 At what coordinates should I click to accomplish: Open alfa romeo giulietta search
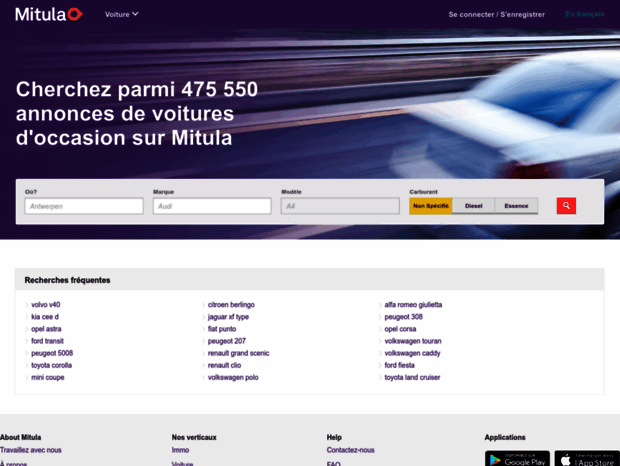413,305
